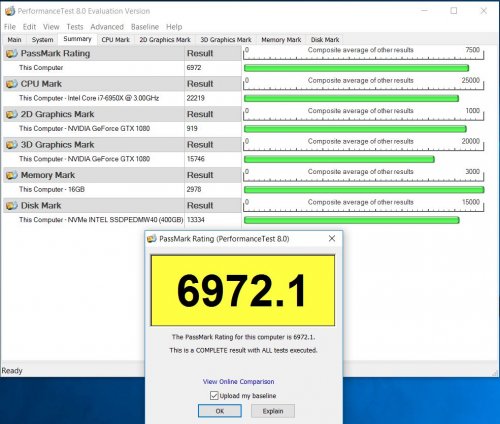This screenshot has width=500, height=424.
Task: Click the 2D NVIDIA GeForce GTX 1080 row
Action: pos(122,129)
